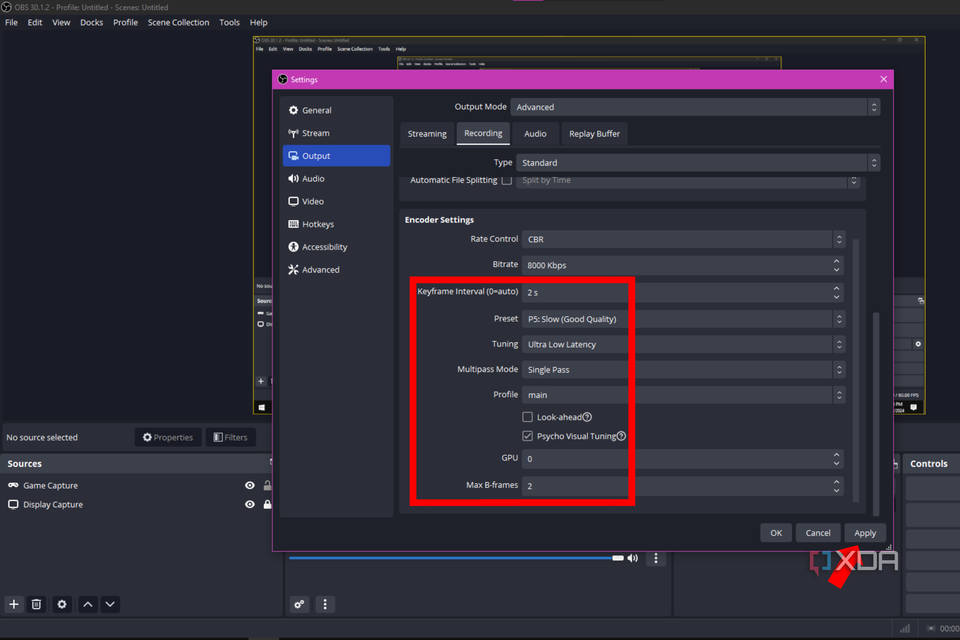
Task: Open Scene Collection menu
Action: pos(178,22)
